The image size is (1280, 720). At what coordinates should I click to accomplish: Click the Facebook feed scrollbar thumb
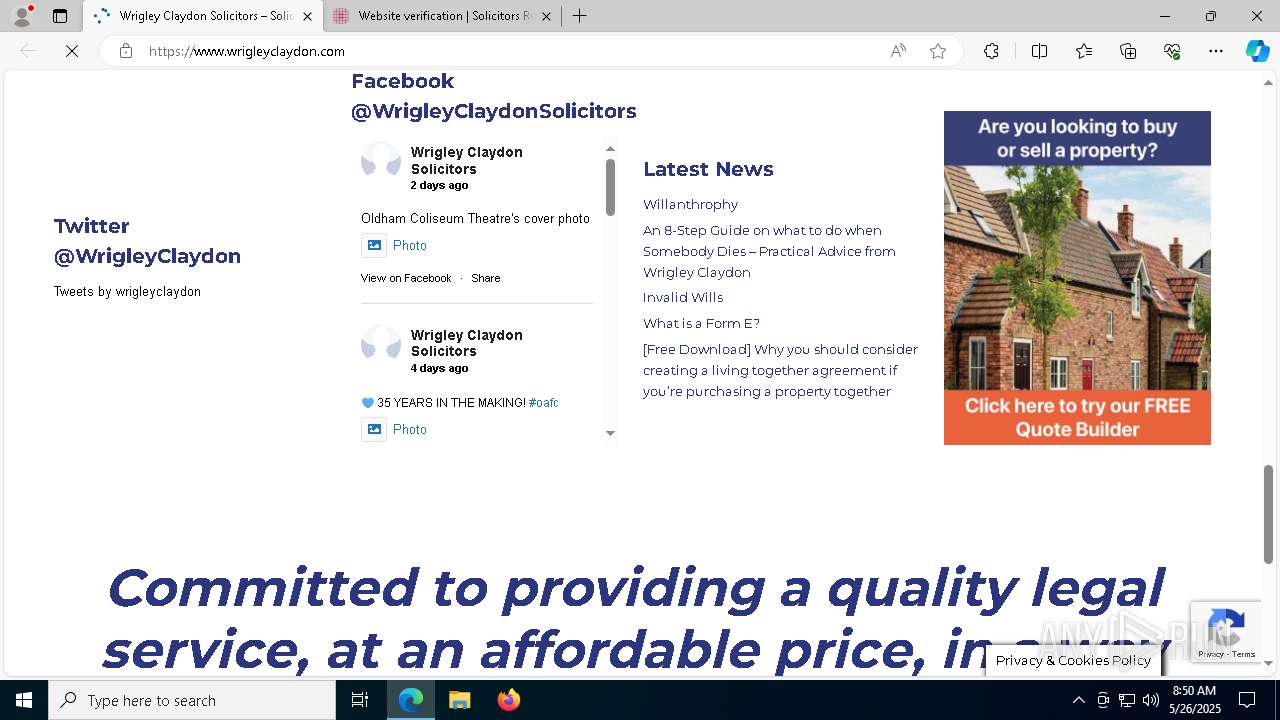tap(610, 187)
